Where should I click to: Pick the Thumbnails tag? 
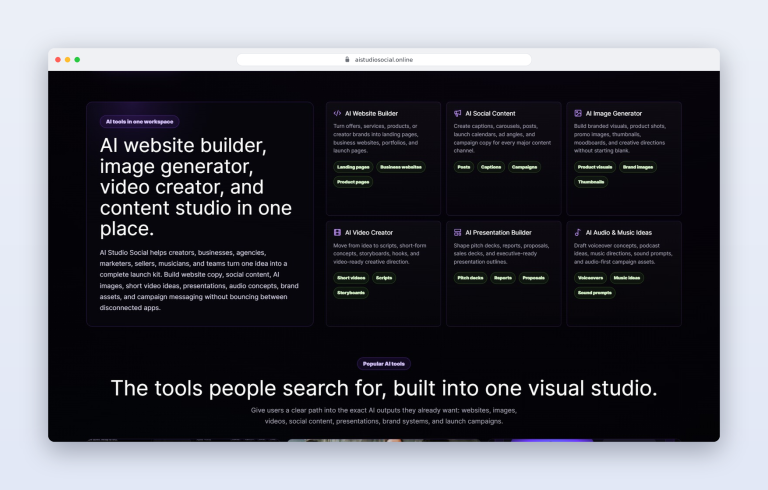(x=591, y=182)
